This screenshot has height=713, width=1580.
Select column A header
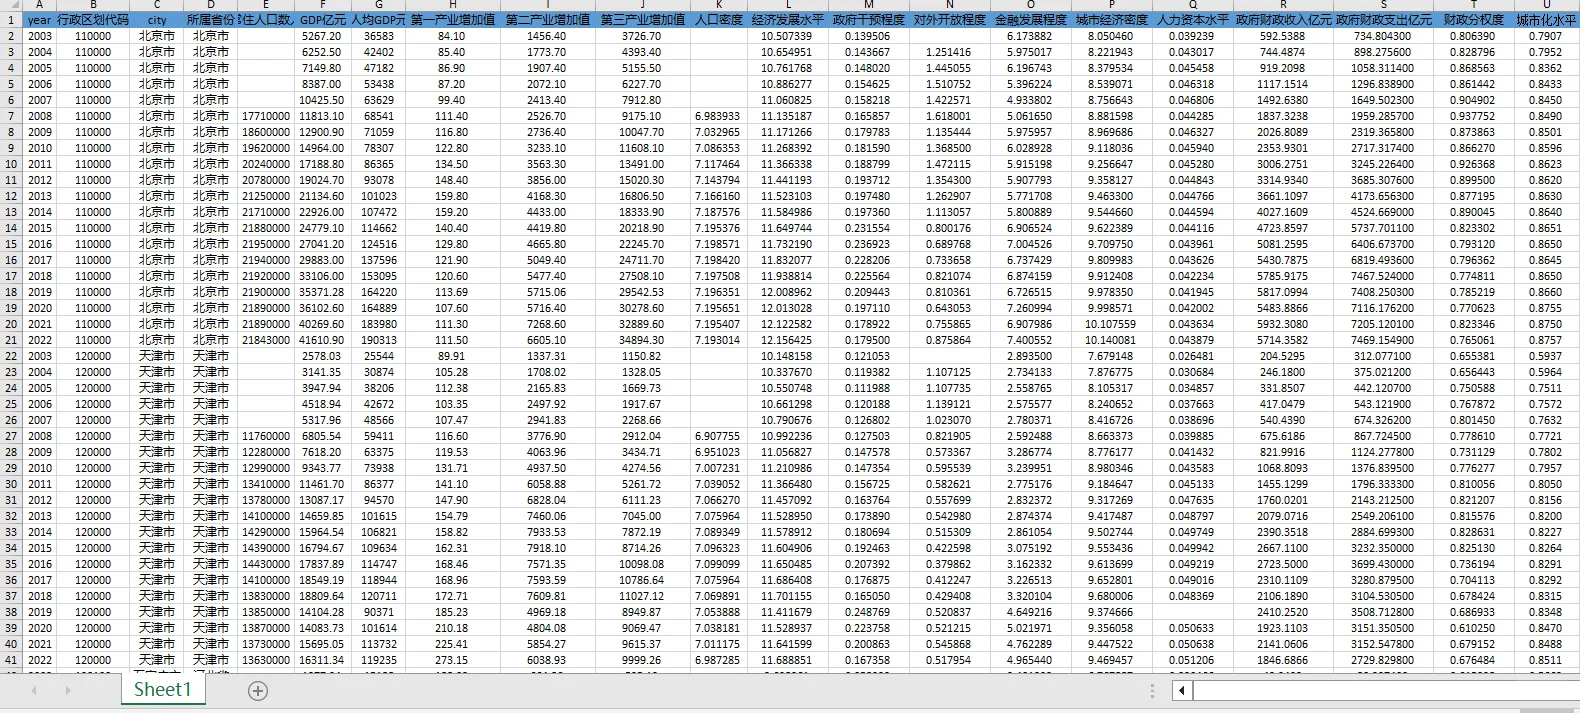[x=40, y=5]
